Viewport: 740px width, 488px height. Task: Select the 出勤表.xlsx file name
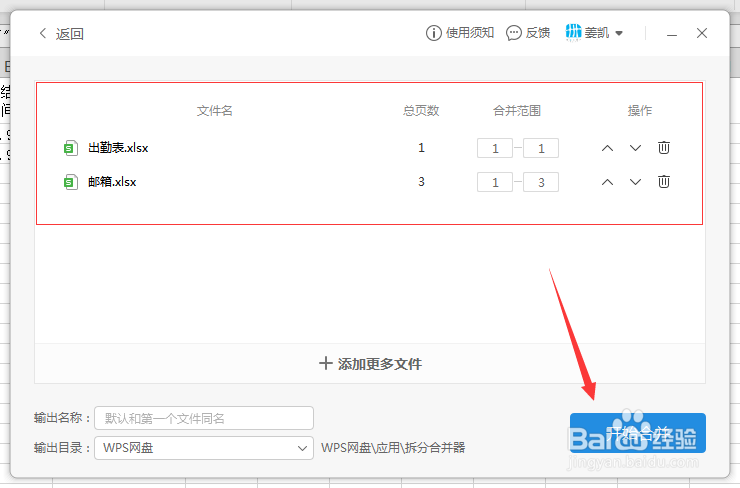click(118, 148)
